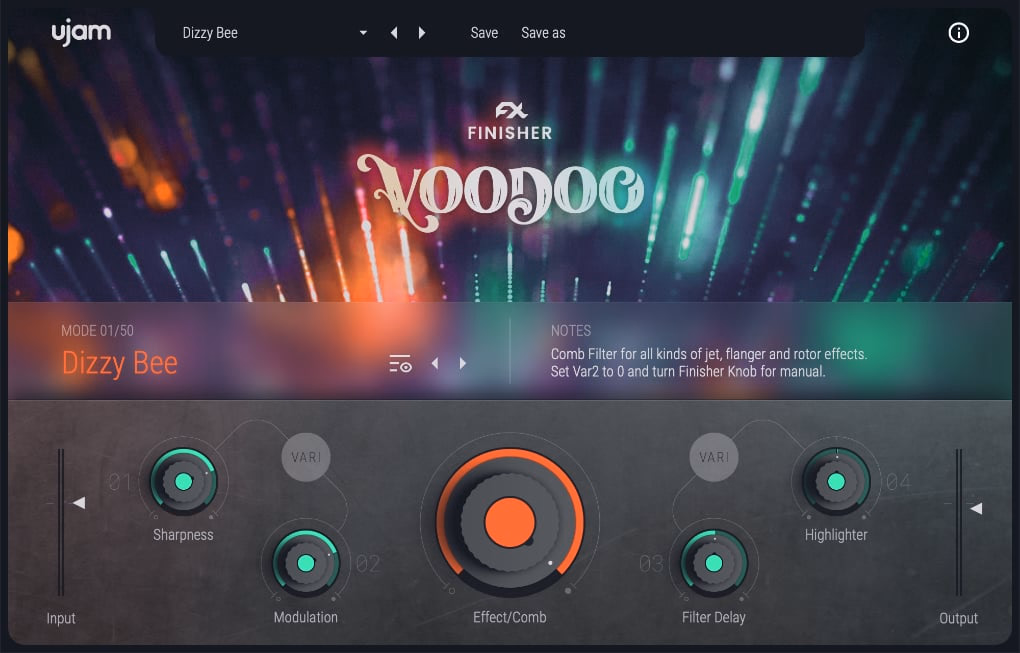Click the NOTES heading
The width and height of the screenshot is (1020, 653).
[x=570, y=330]
